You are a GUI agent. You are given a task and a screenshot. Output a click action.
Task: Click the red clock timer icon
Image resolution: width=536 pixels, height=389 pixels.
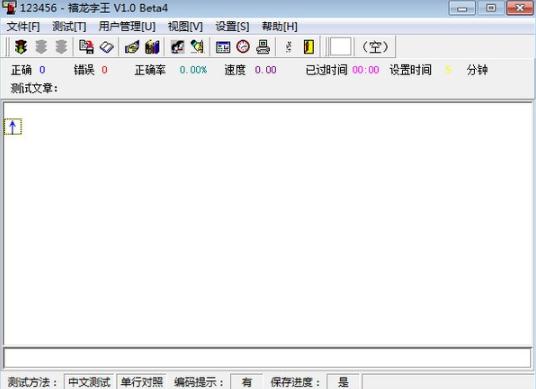(243, 47)
